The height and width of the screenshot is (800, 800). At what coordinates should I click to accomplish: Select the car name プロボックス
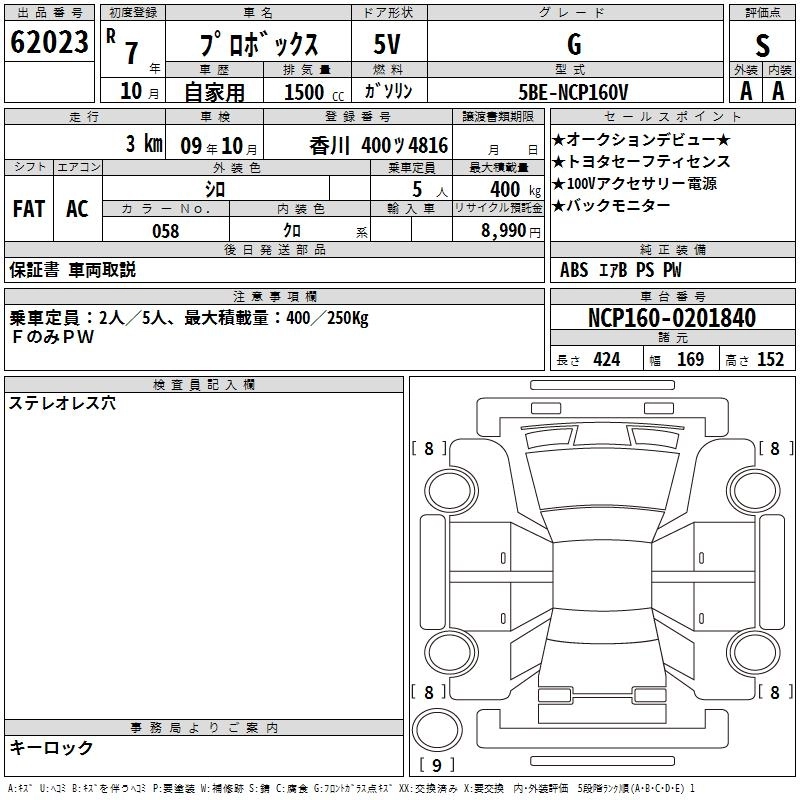pos(259,44)
